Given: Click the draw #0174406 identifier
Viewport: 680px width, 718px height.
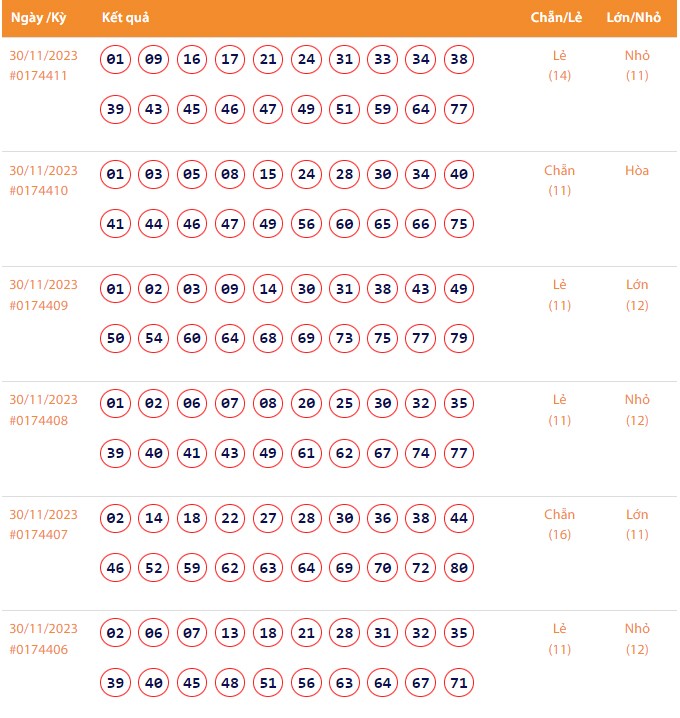Looking at the screenshot, I should pos(38,649).
